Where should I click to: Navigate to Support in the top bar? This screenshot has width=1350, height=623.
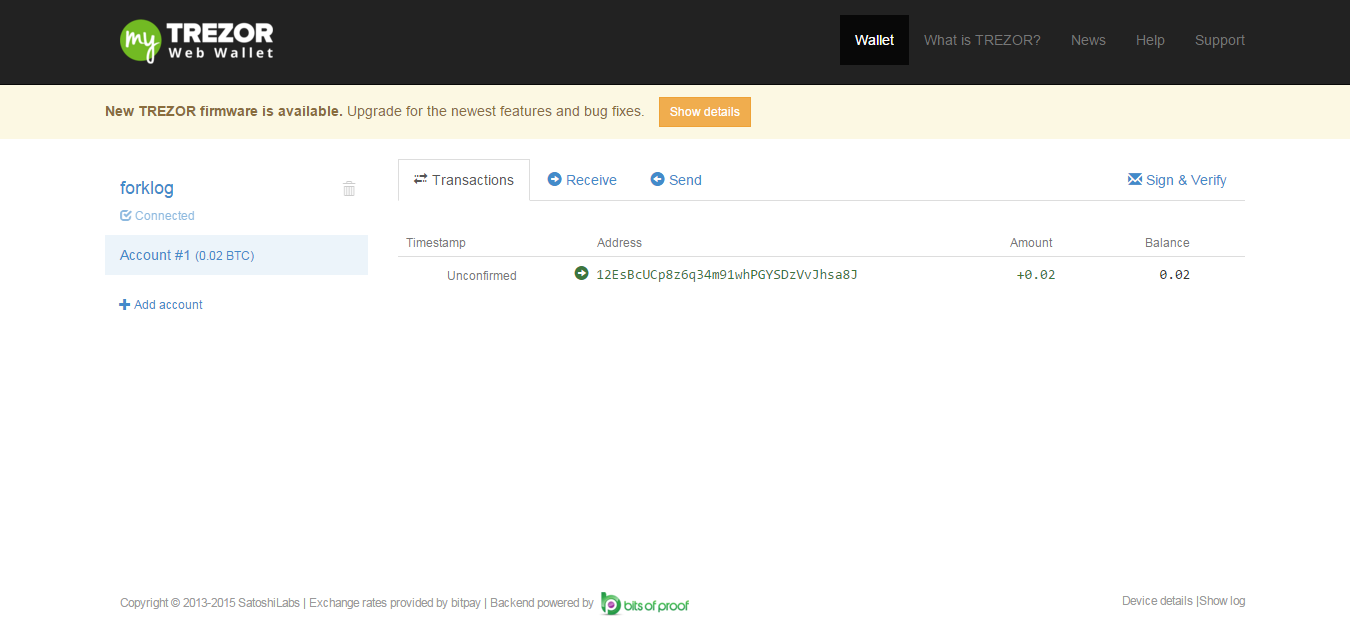tap(1220, 40)
